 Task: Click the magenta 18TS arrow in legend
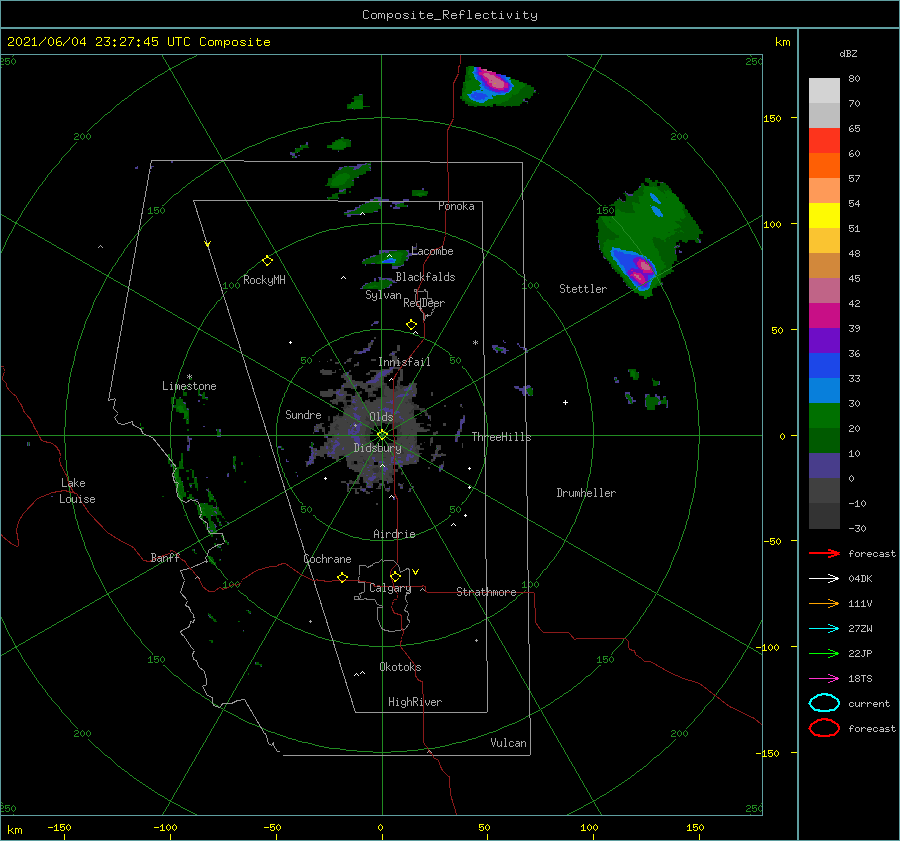coord(824,679)
